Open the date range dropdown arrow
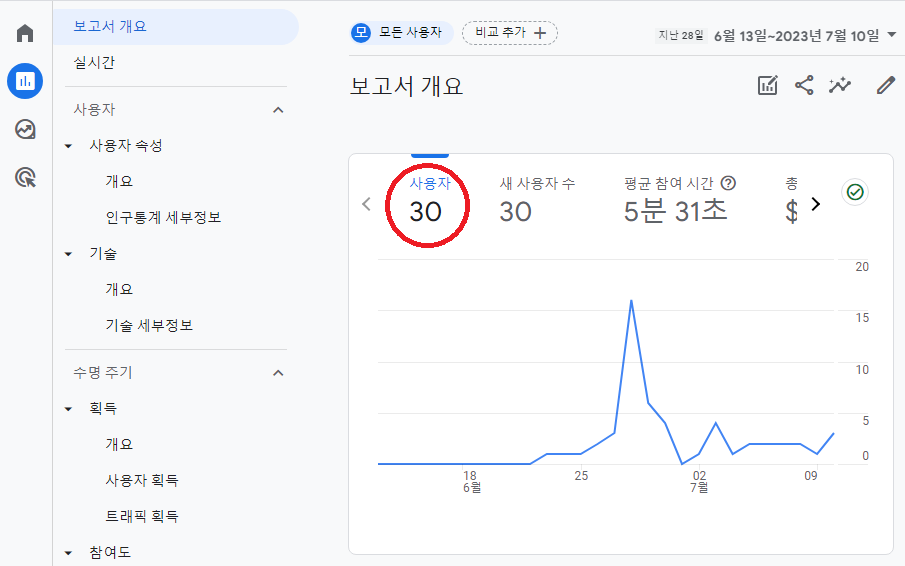The width and height of the screenshot is (905, 566). click(891, 35)
